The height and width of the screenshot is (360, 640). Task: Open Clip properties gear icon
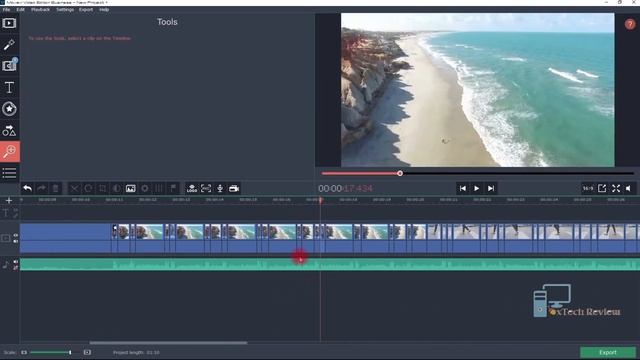[144, 188]
